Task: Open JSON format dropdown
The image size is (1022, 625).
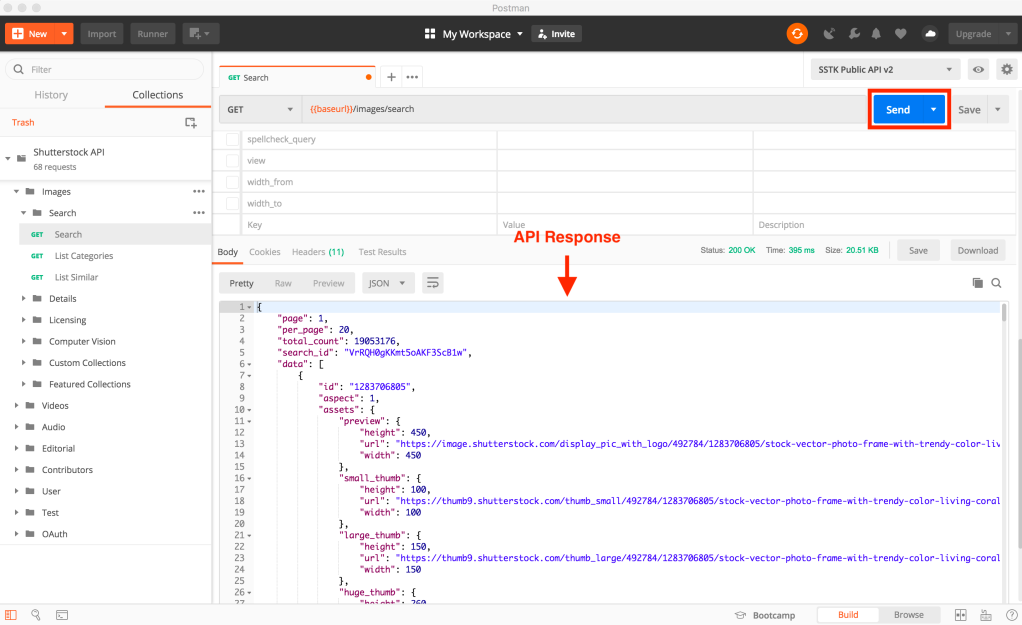Action: (x=387, y=283)
